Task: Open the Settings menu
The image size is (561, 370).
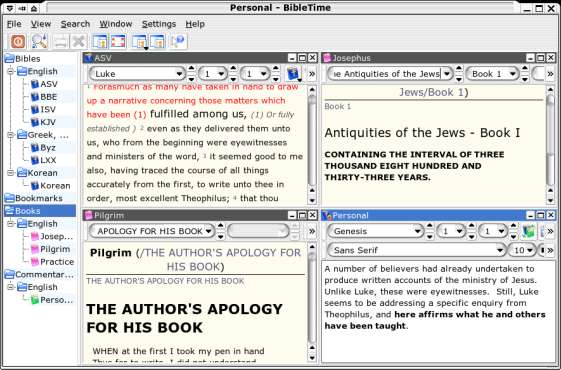Action: 159,24
